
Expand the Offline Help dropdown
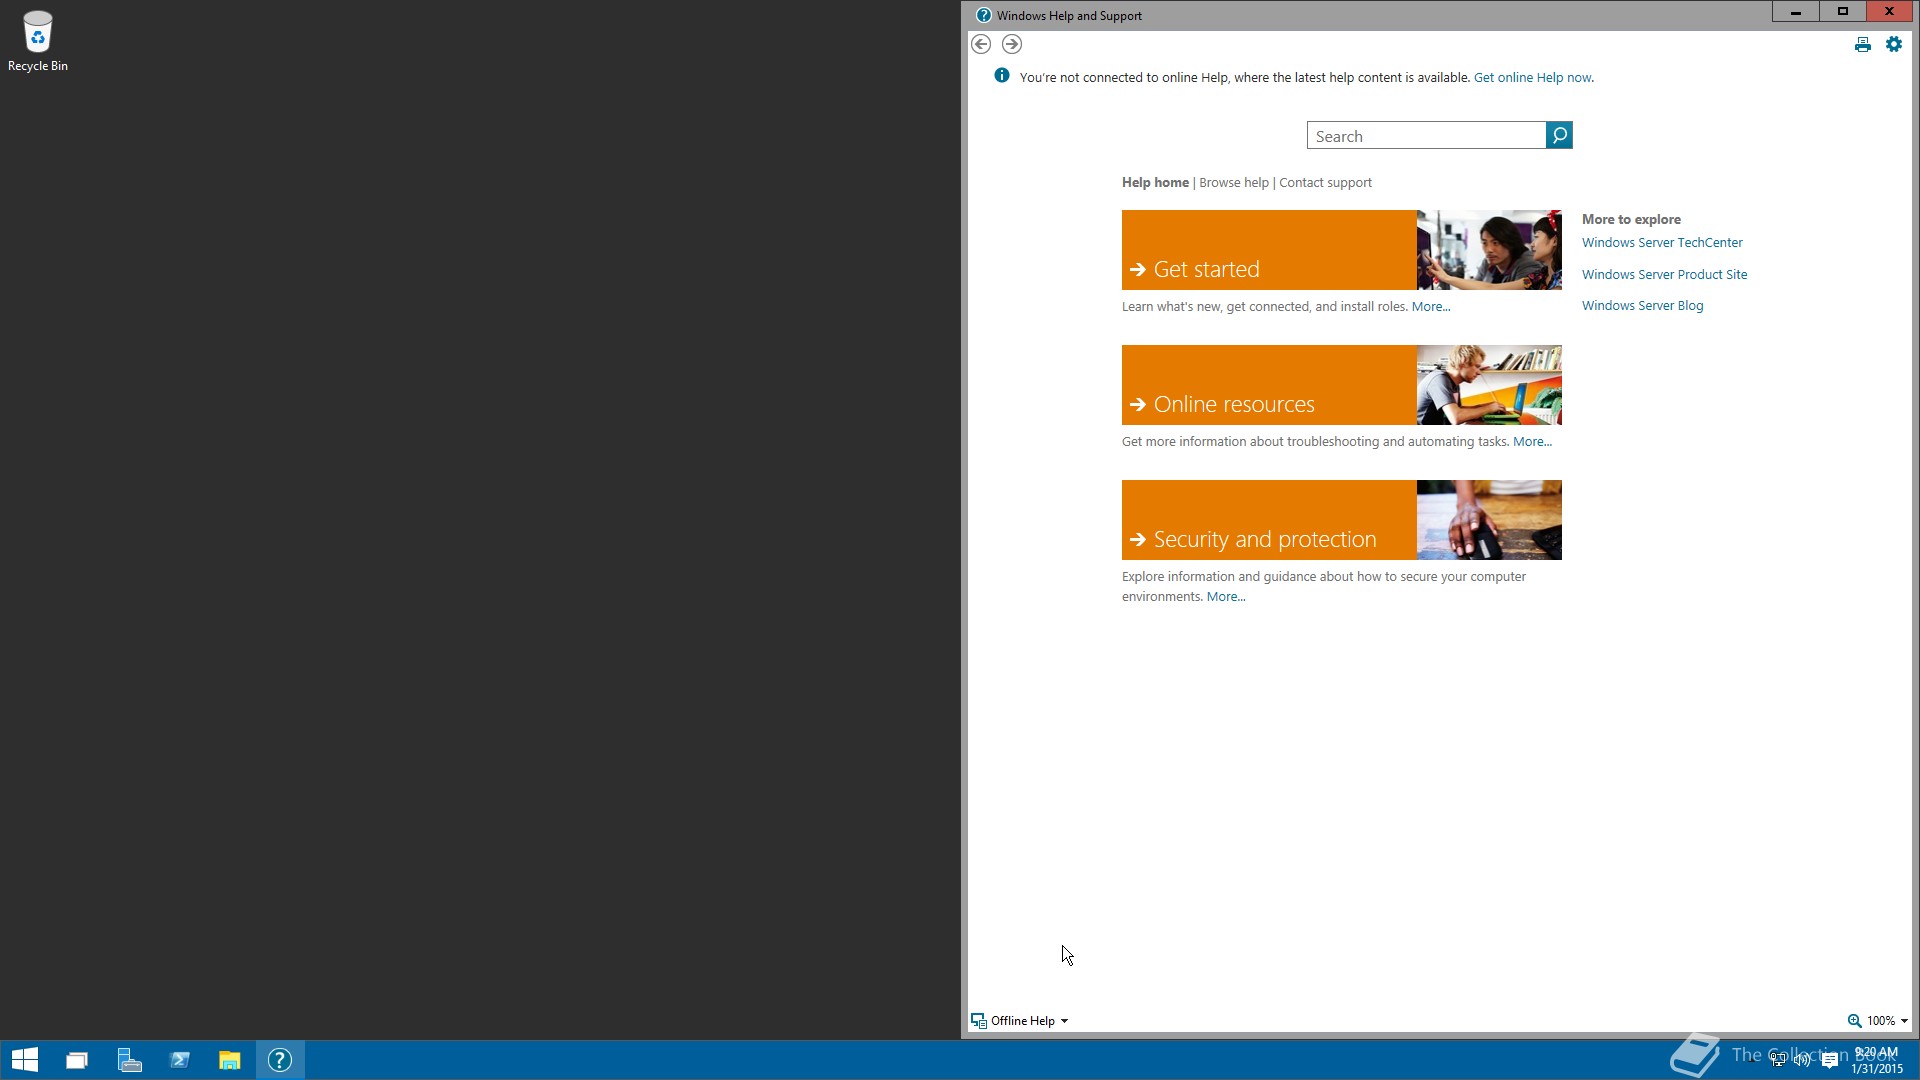point(1020,1020)
